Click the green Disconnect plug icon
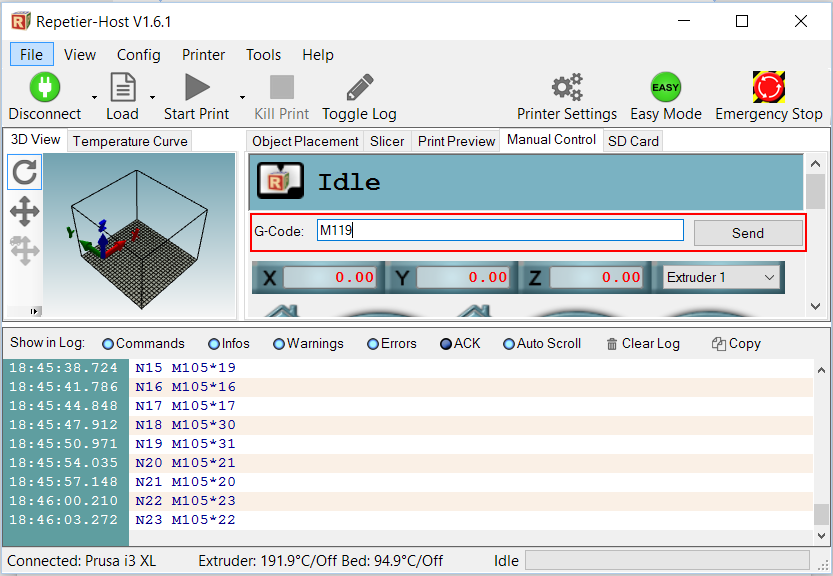833x576 pixels. point(45,87)
